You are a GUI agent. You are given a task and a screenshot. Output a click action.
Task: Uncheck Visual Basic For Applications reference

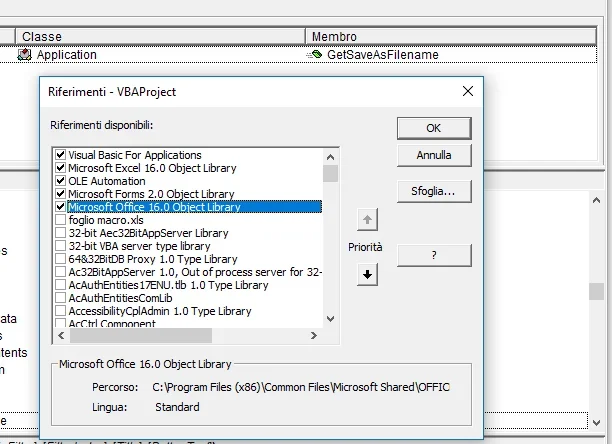(60, 155)
